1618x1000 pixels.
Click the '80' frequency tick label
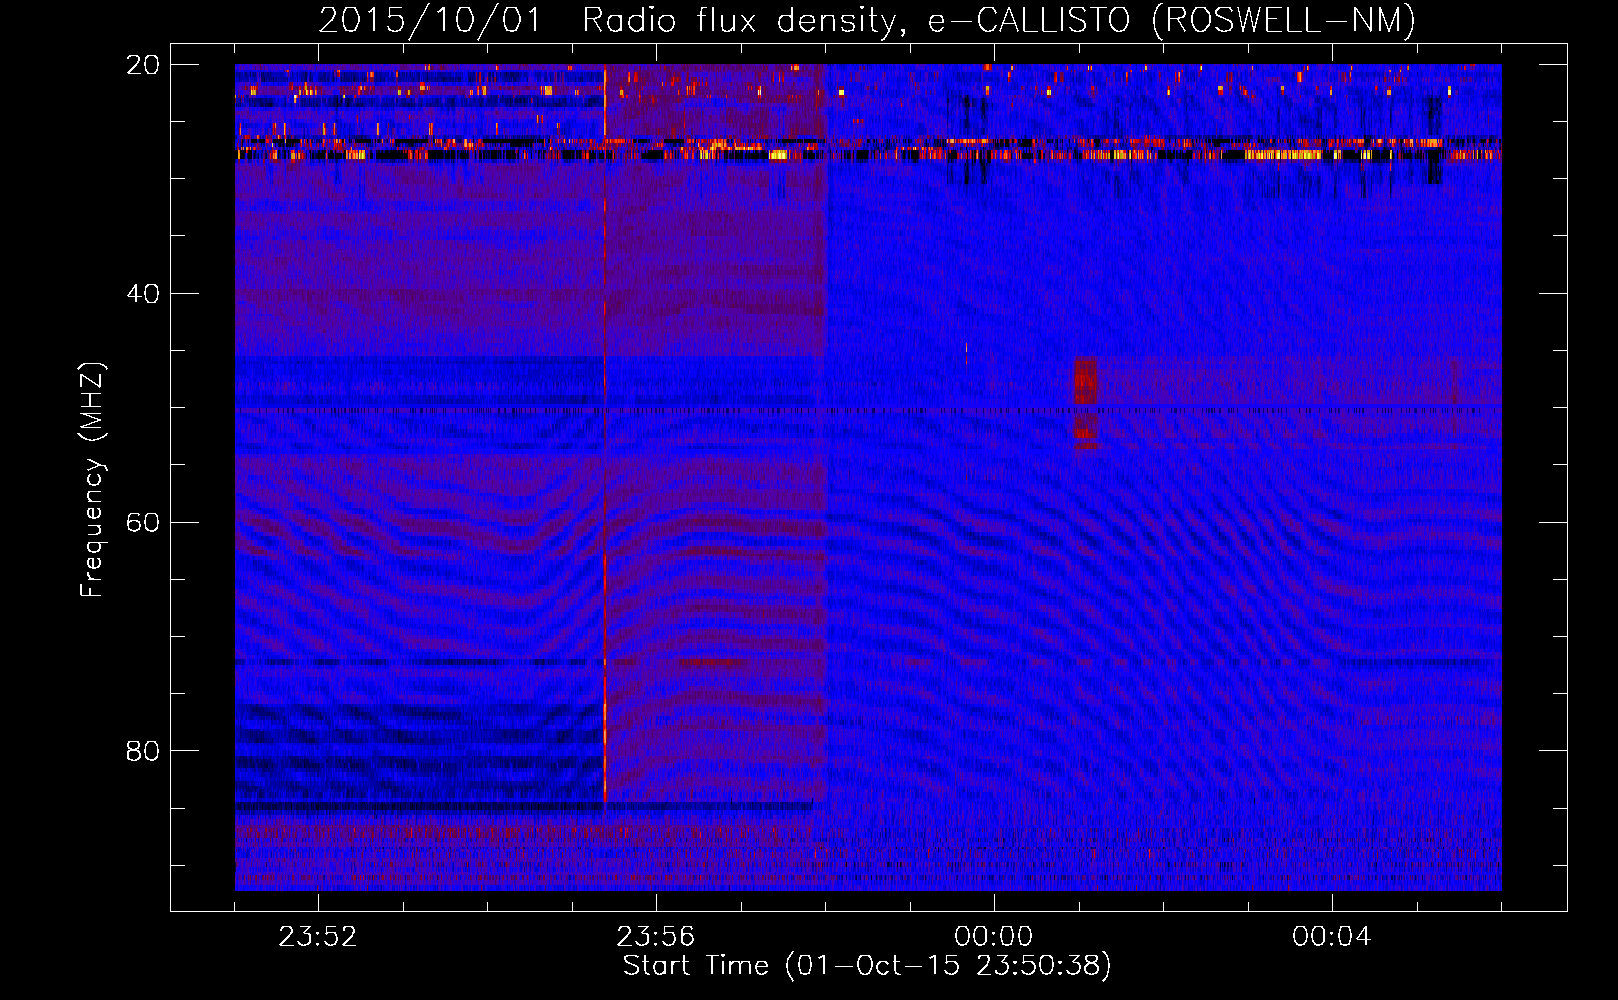click(143, 751)
